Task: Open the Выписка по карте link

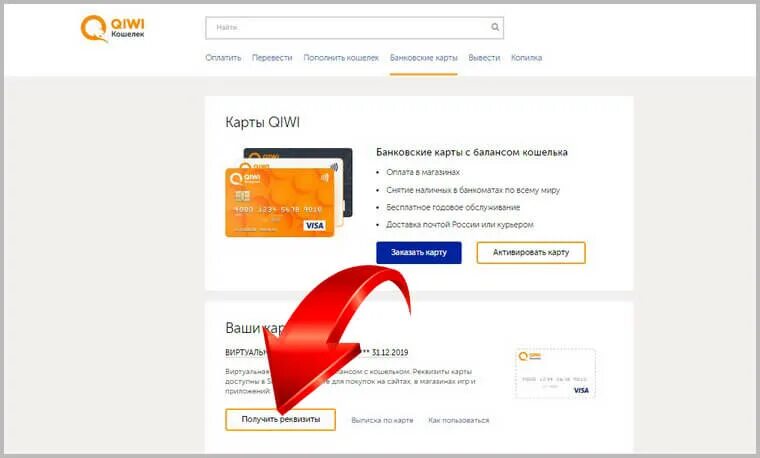Action: tap(382, 420)
